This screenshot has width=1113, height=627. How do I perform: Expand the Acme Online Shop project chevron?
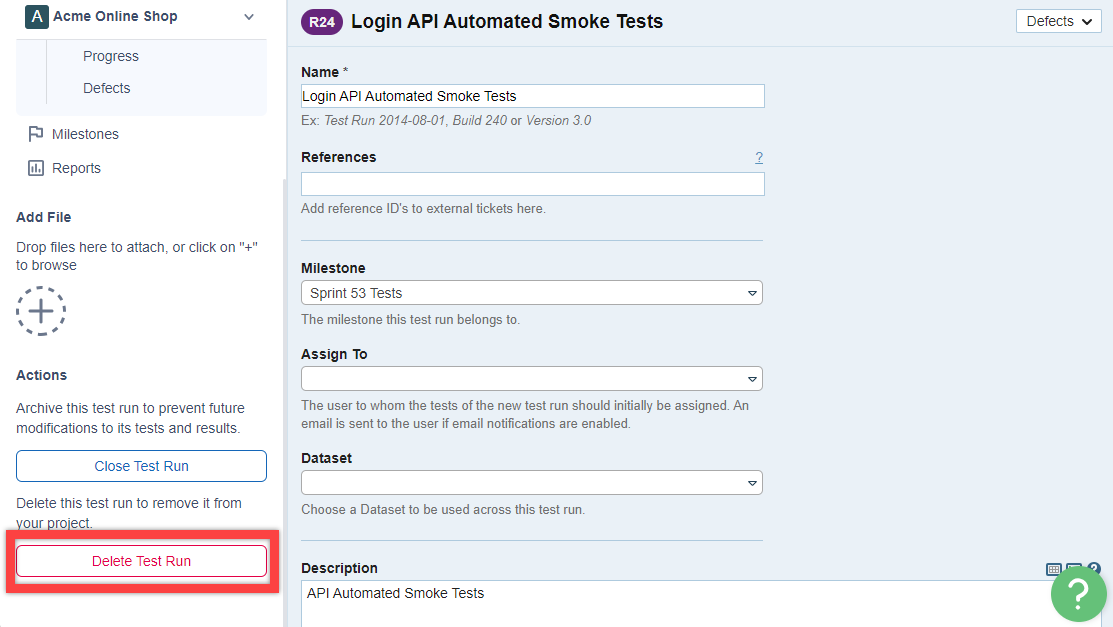pyautogui.click(x=249, y=17)
